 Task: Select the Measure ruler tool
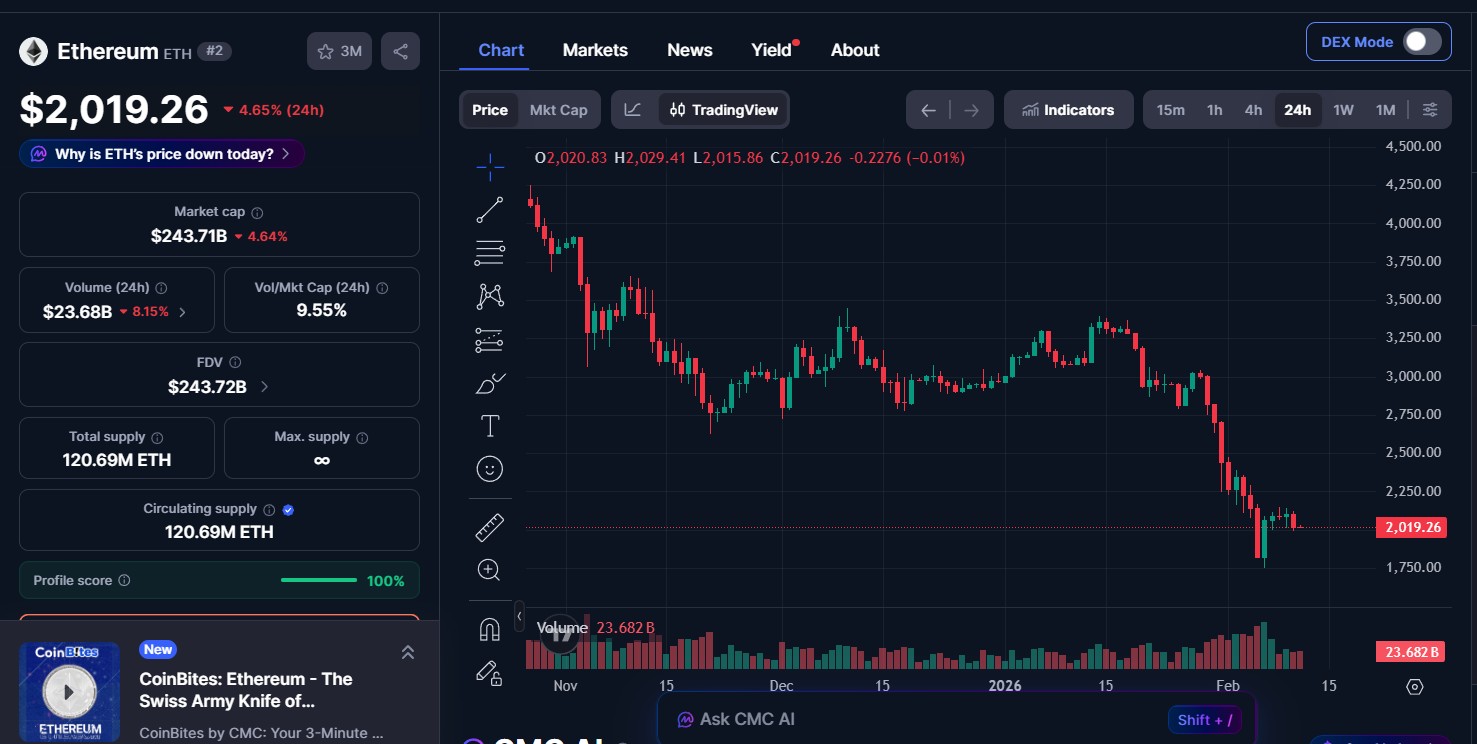click(x=489, y=526)
